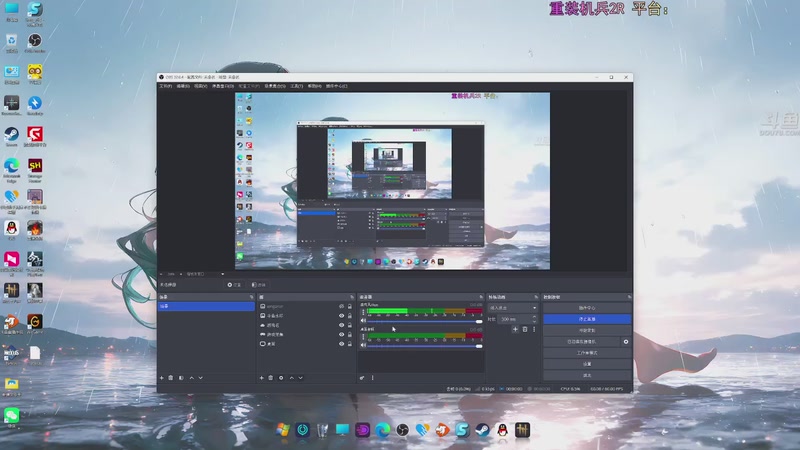Toggle lock on the 桌面 display capture source
This screenshot has height=450, width=800.
(350, 344)
